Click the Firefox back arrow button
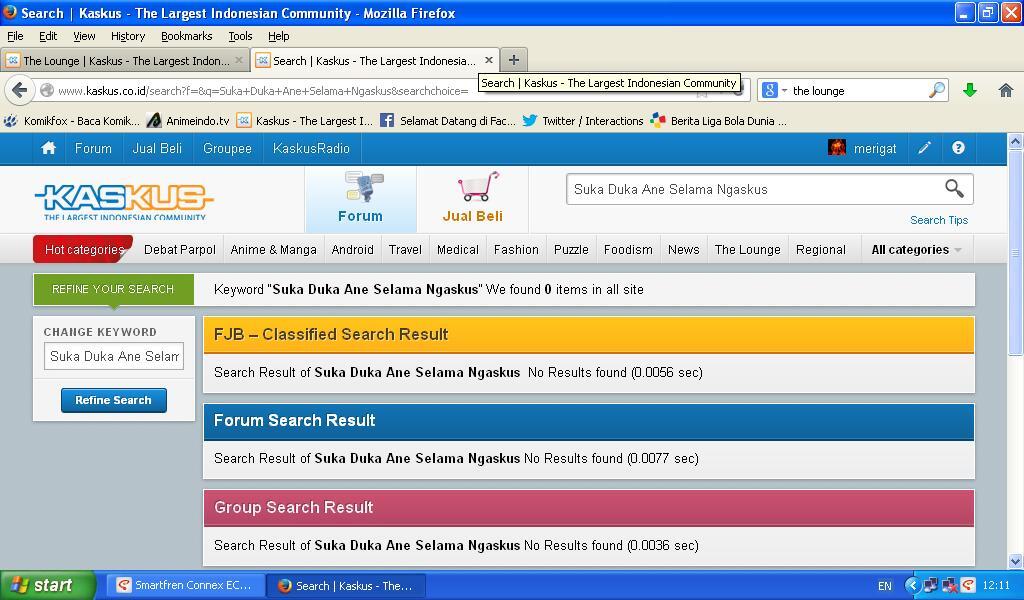Viewport: 1024px width, 600px height. coord(20,90)
